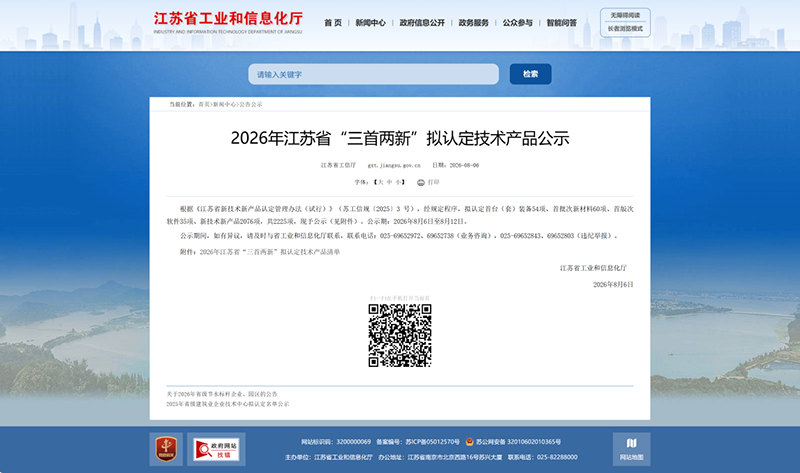This screenshot has width=800, height=473.
Task: Click the police emblem icon beside 苏公网安备
Action: pos(469,442)
